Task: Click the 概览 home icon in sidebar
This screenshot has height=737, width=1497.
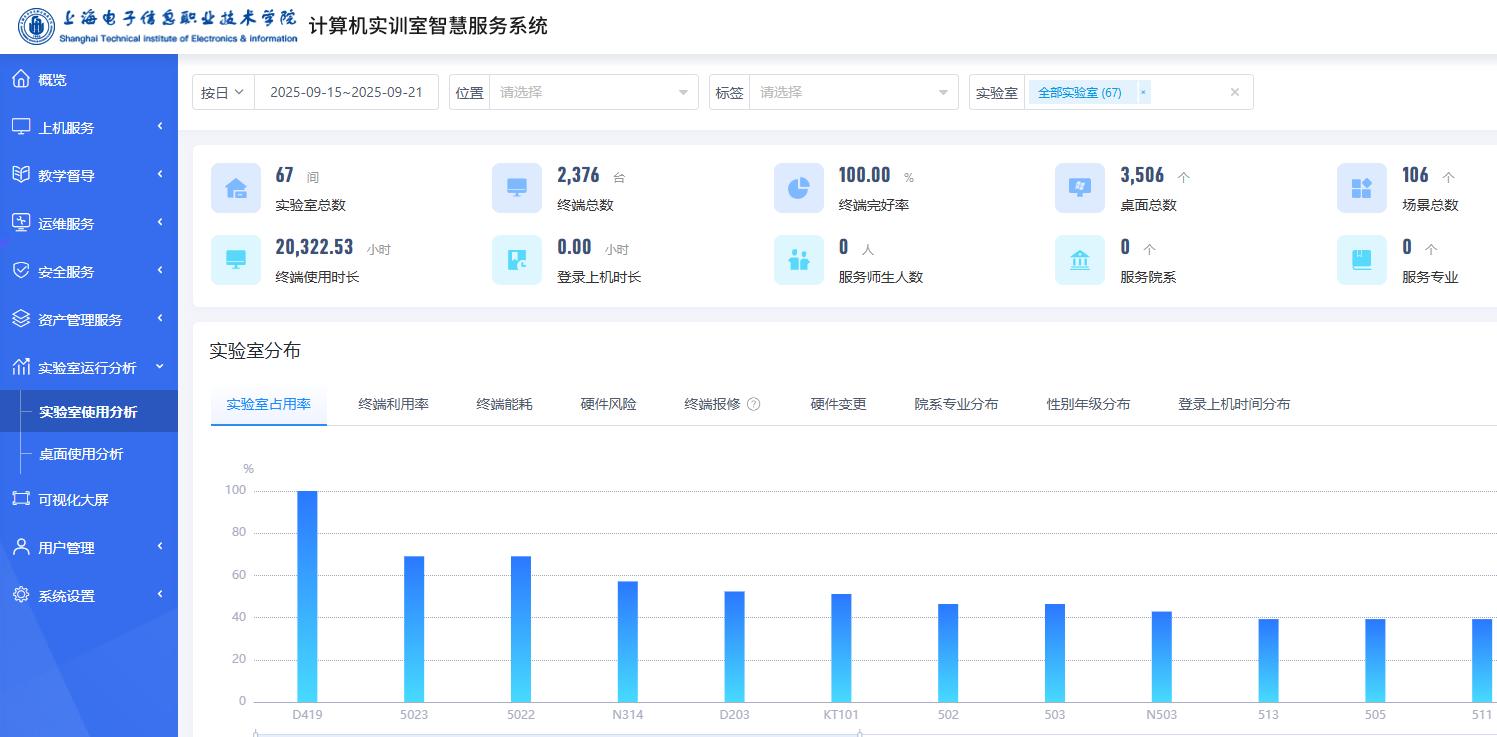Action: [x=21, y=79]
